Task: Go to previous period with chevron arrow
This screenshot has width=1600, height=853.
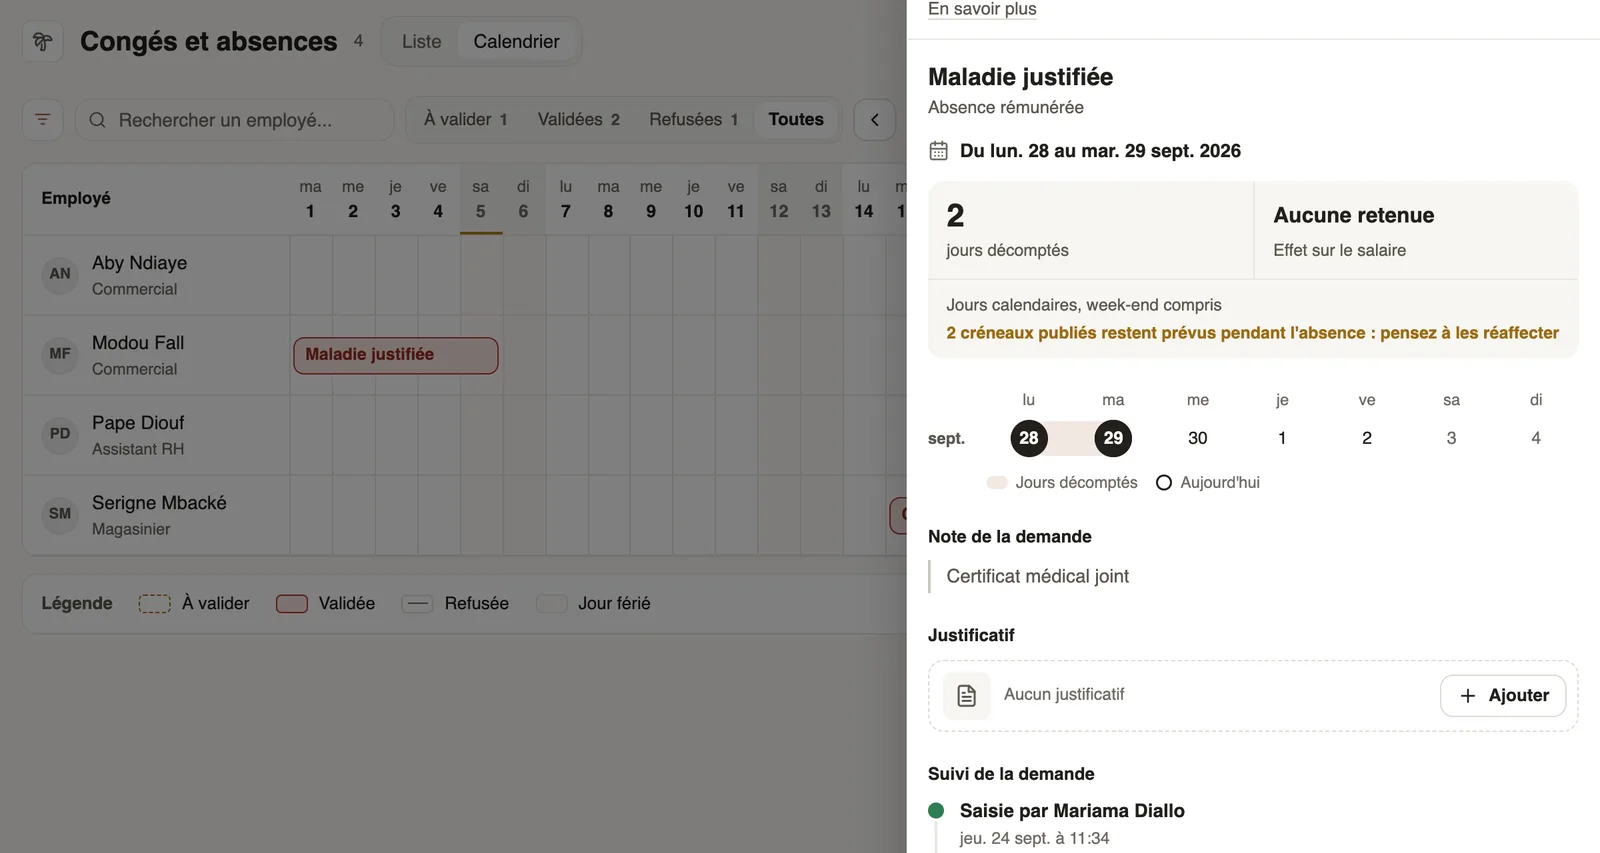Action: (875, 120)
